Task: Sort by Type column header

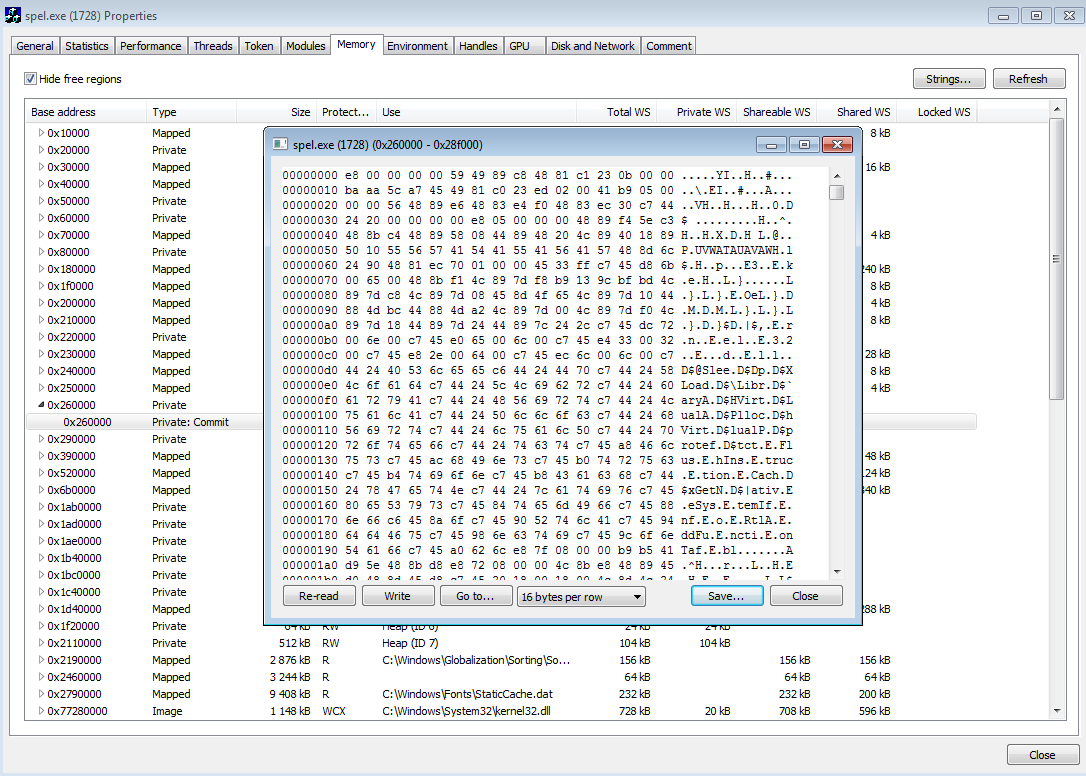Action: coord(191,112)
